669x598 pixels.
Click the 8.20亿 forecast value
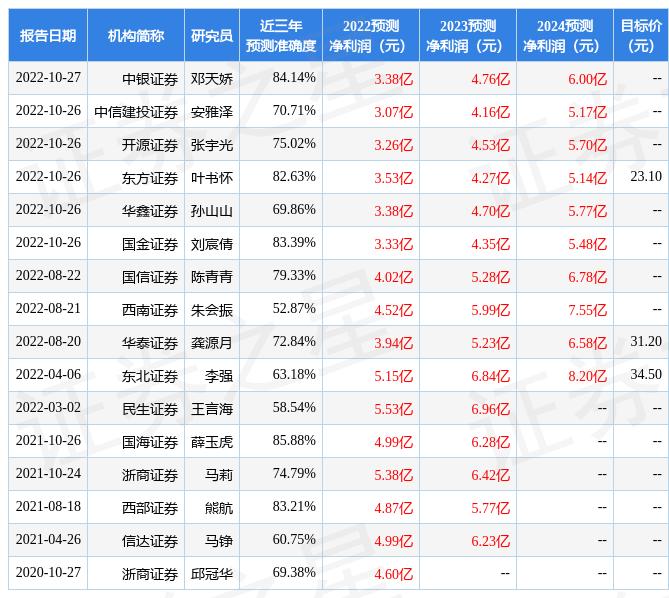tap(587, 376)
